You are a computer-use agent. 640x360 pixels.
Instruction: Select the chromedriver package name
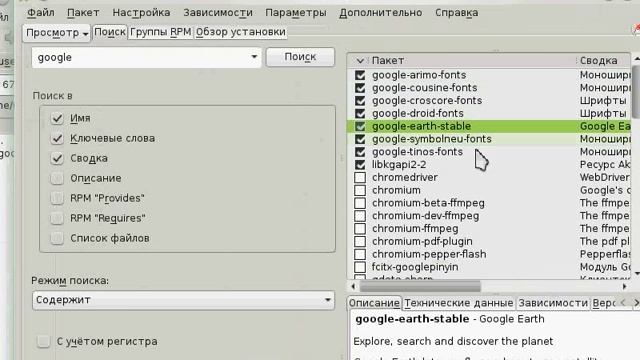pyautogui.click(x=404, y=178)
